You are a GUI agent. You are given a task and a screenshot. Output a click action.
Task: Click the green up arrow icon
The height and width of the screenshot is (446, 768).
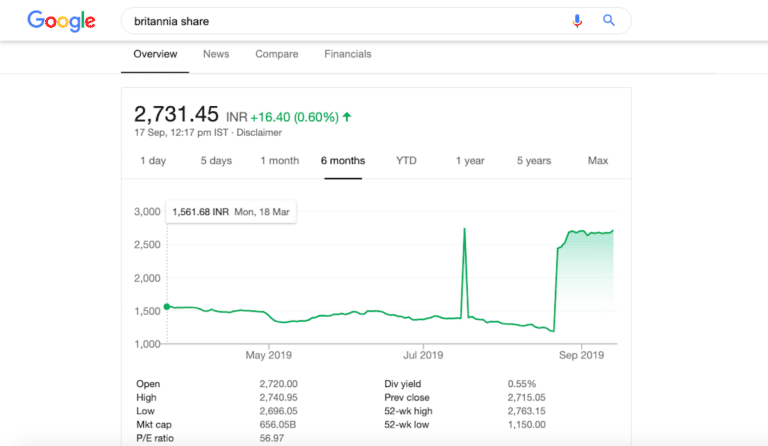(347, 117)
